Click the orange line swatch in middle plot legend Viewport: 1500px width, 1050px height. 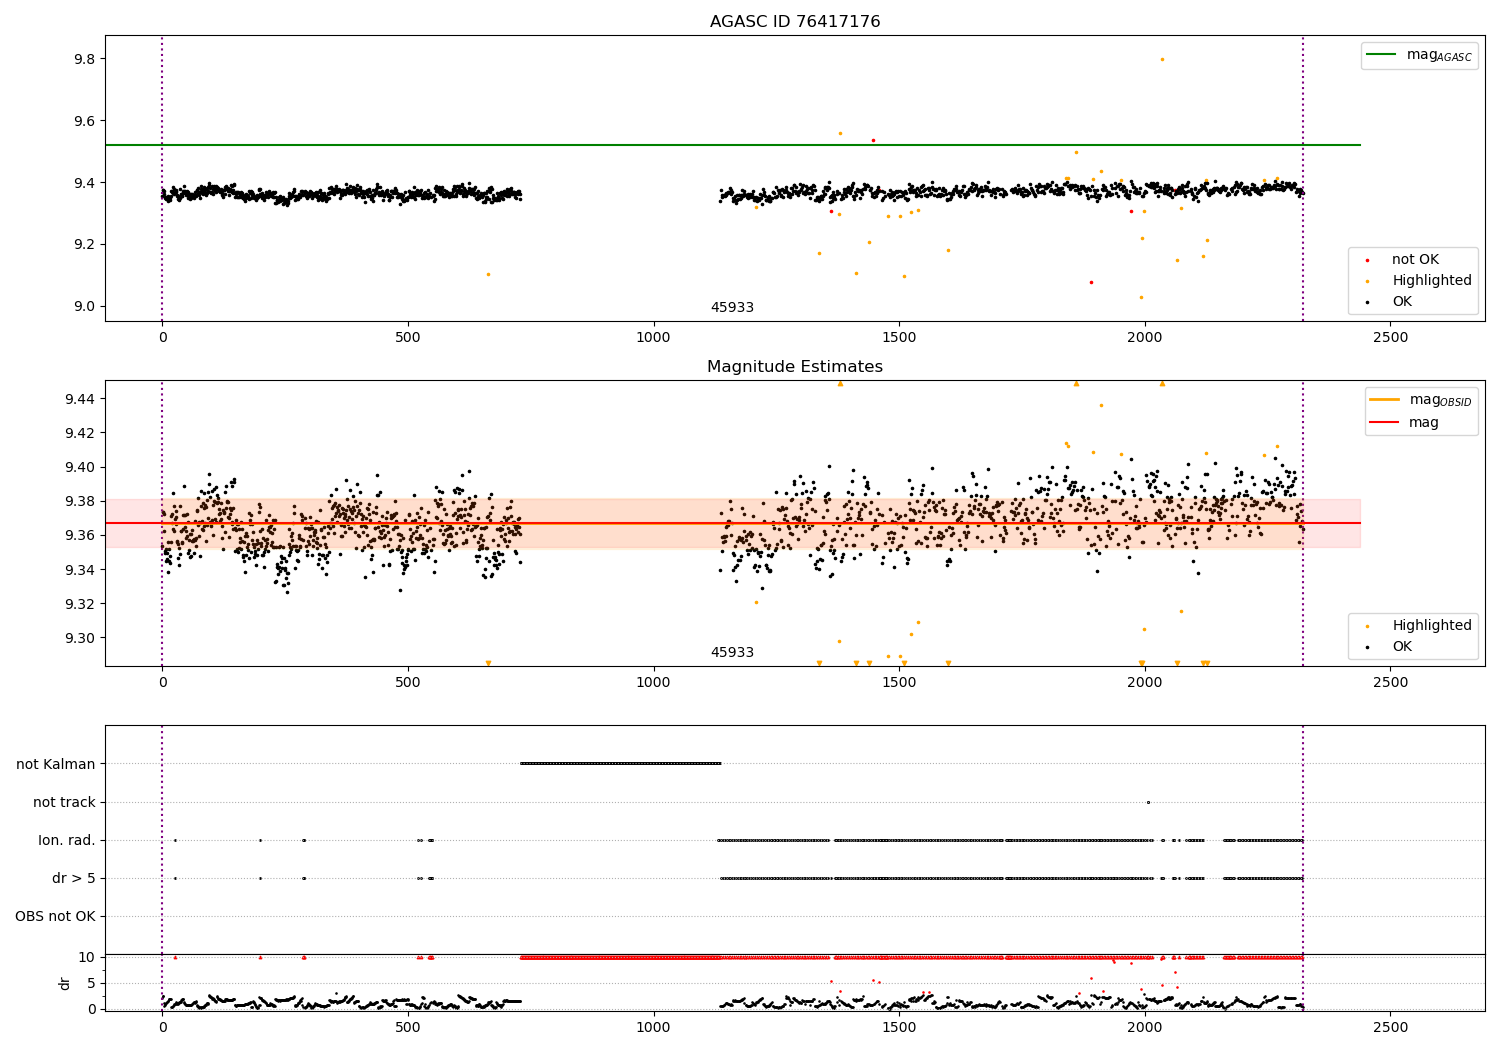click(1384, 400)
